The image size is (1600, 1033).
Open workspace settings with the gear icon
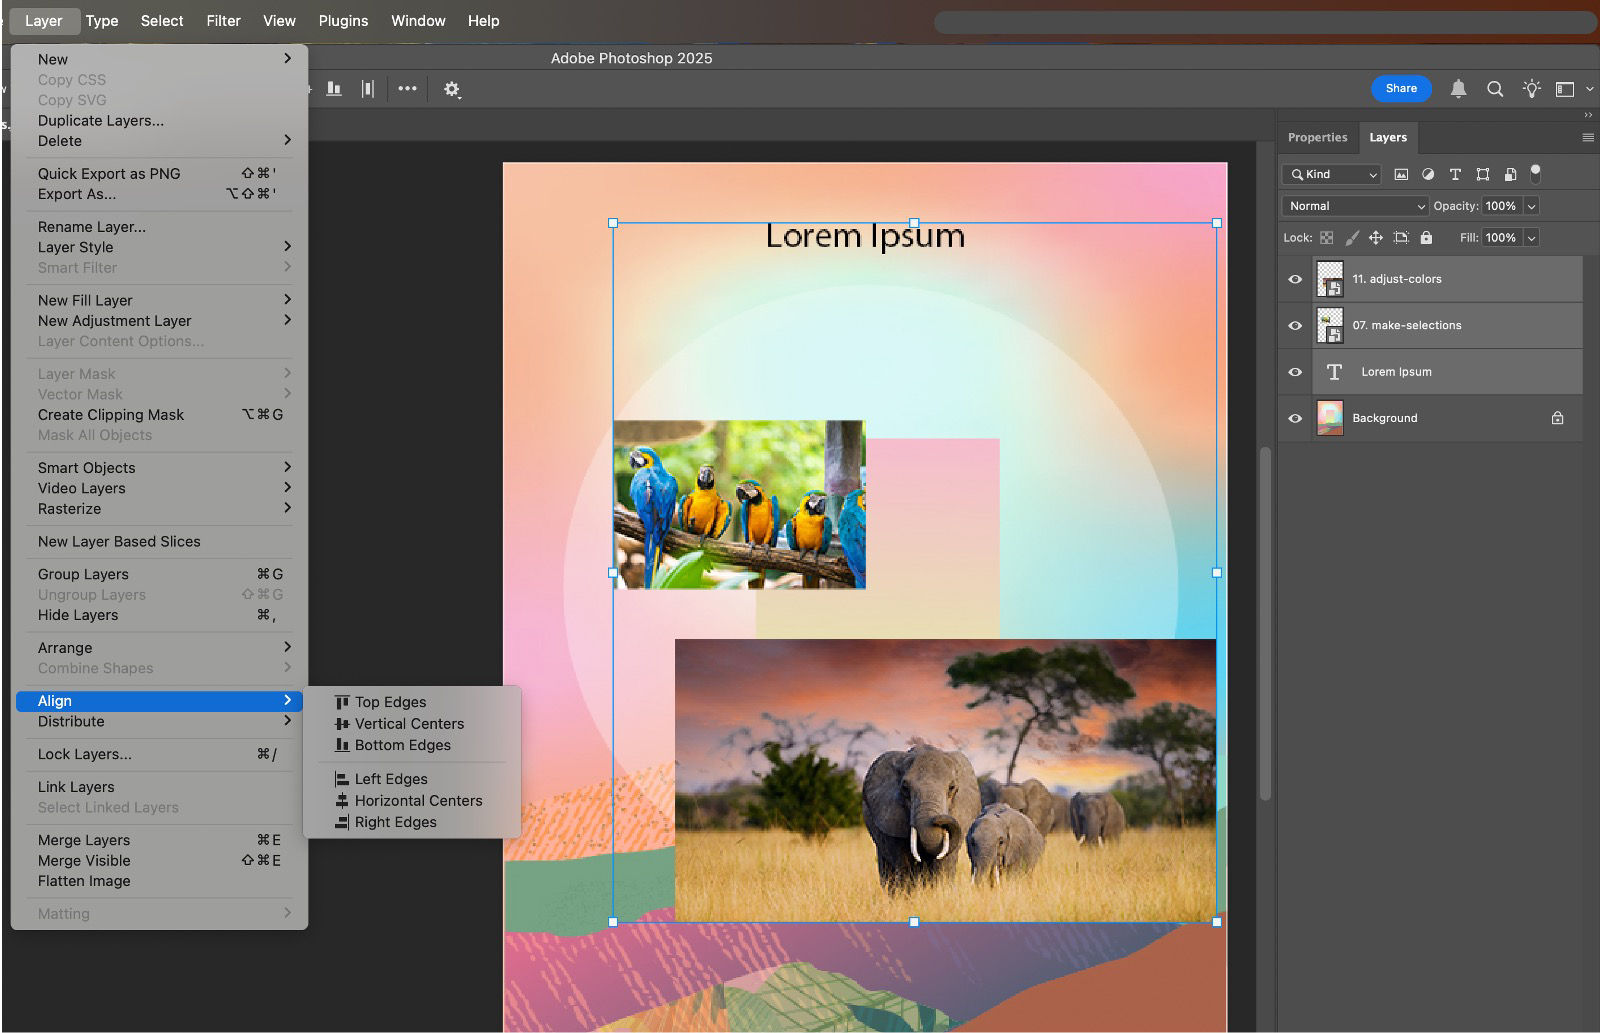pyautogui.click(x=452, y=89)
